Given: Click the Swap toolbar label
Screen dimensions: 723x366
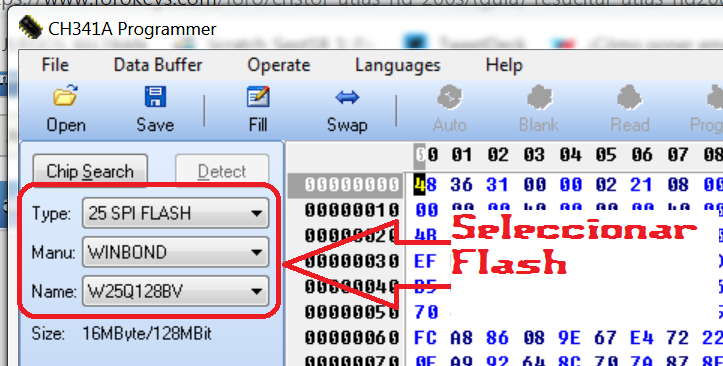Looking at the screenshot, I should click(x=347, y=125).
